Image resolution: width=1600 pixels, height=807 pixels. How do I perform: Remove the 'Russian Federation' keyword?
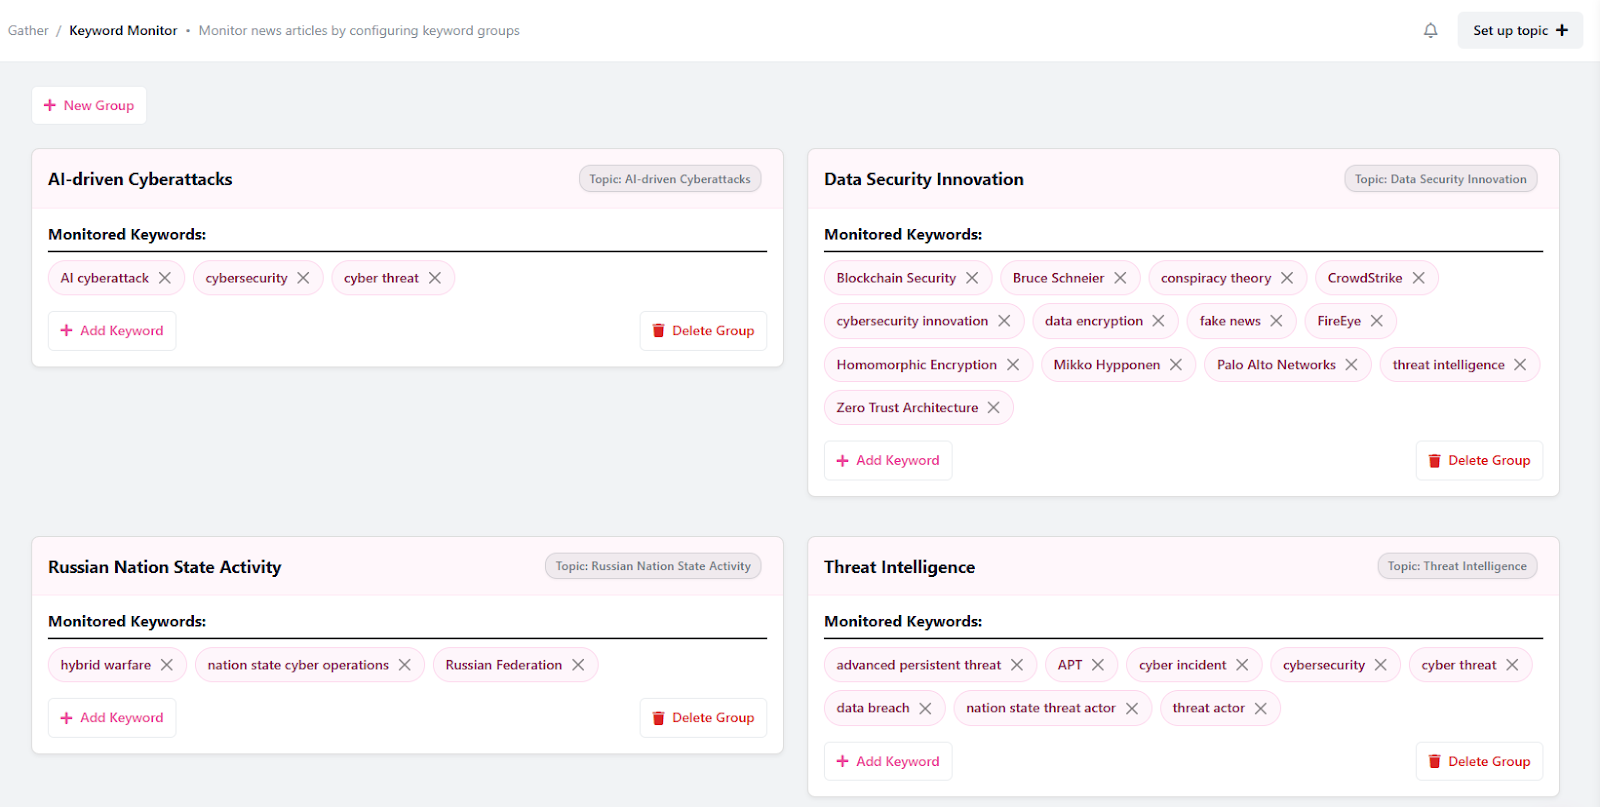578,665
